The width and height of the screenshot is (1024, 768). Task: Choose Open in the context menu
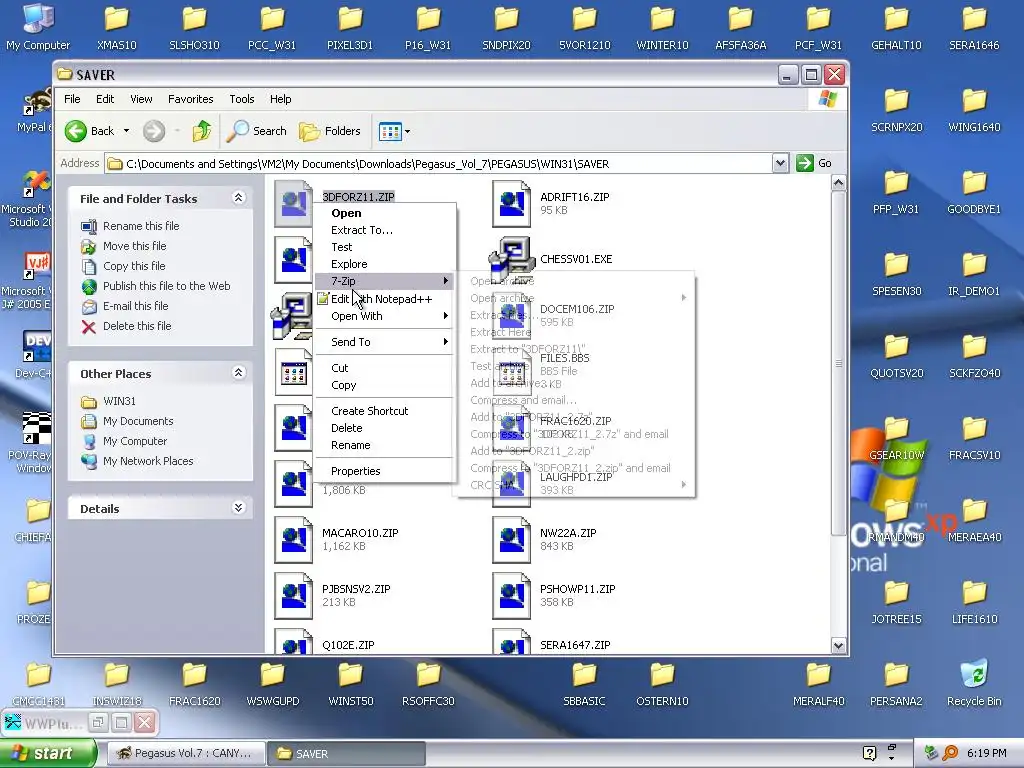[x=384, y=213]
